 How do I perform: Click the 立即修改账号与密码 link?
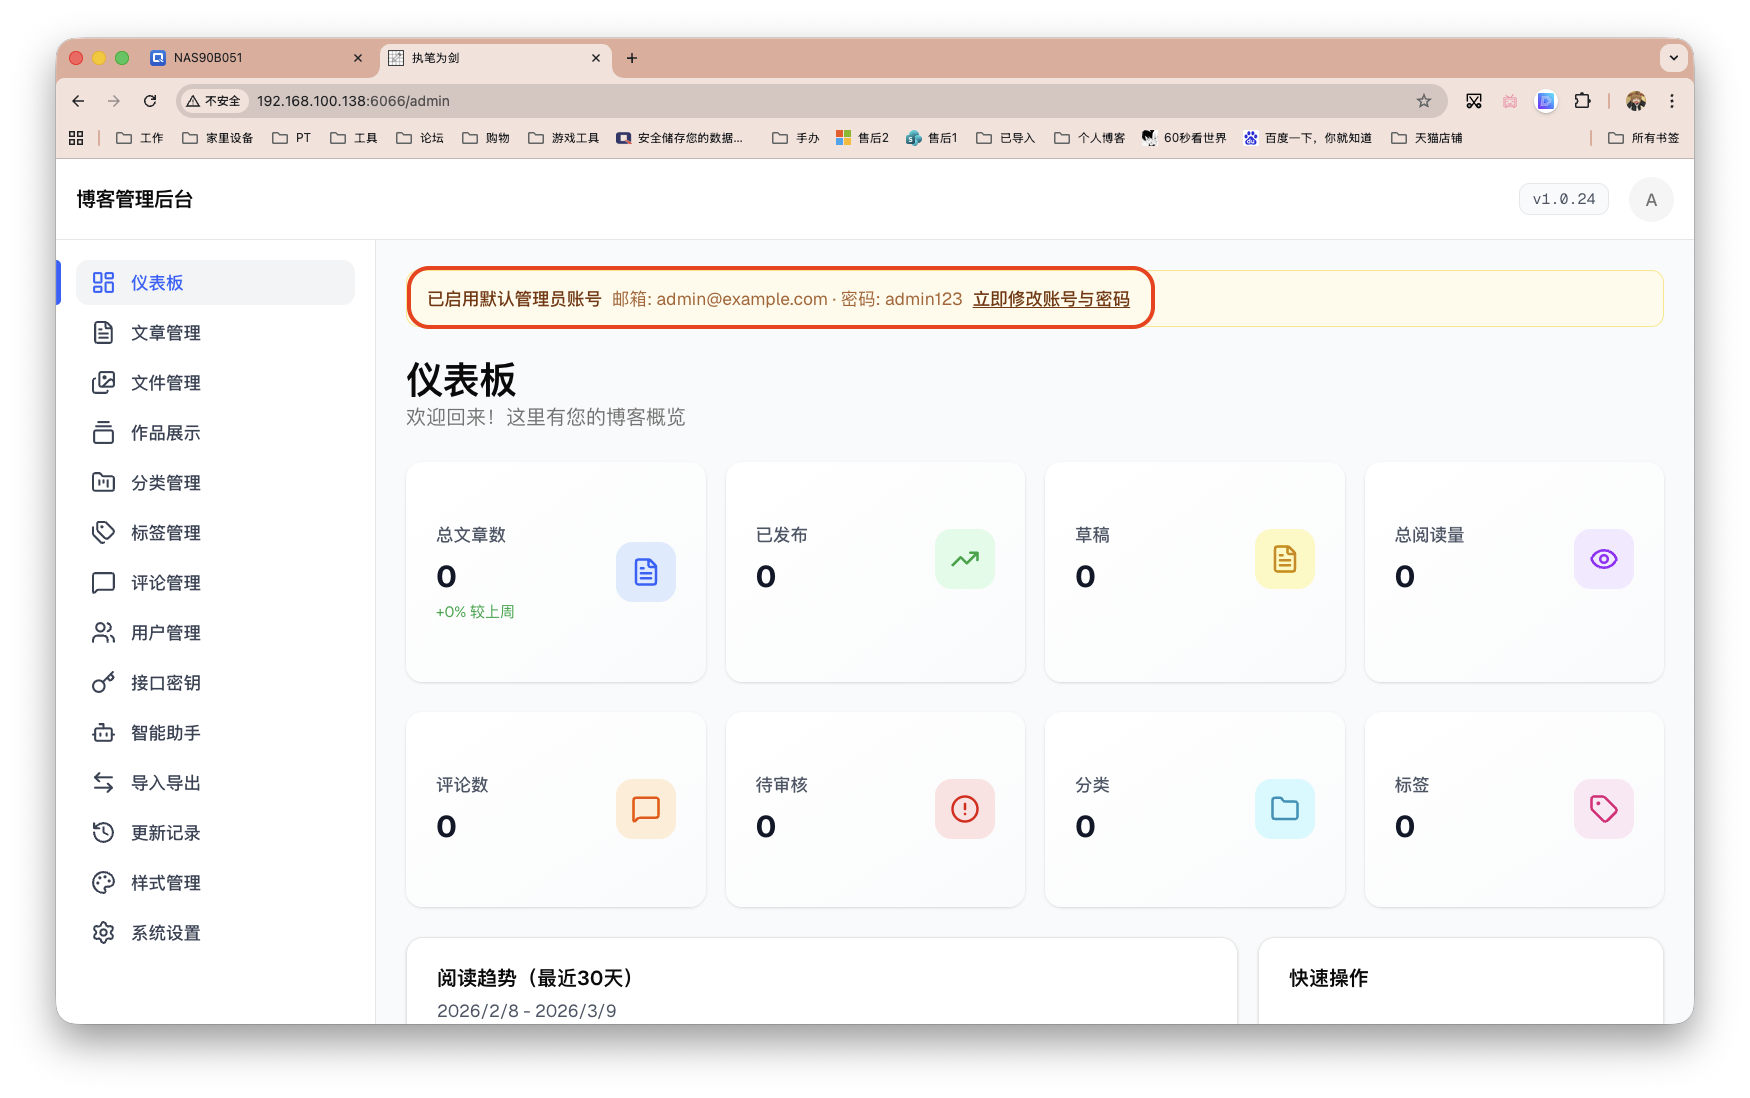click(1051, 298)
